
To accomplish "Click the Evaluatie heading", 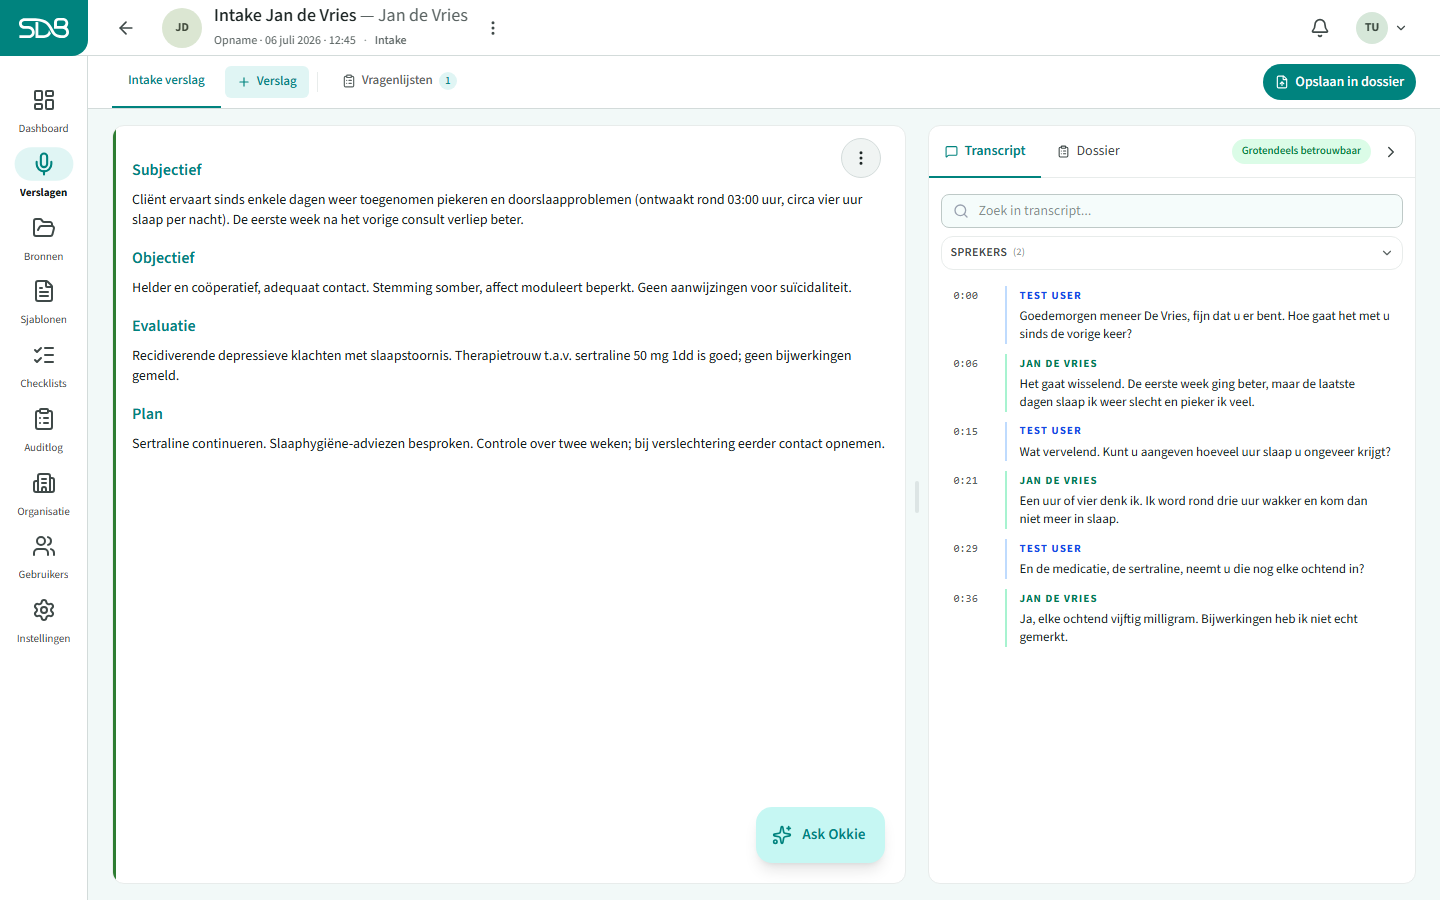I will pos(164,326).
